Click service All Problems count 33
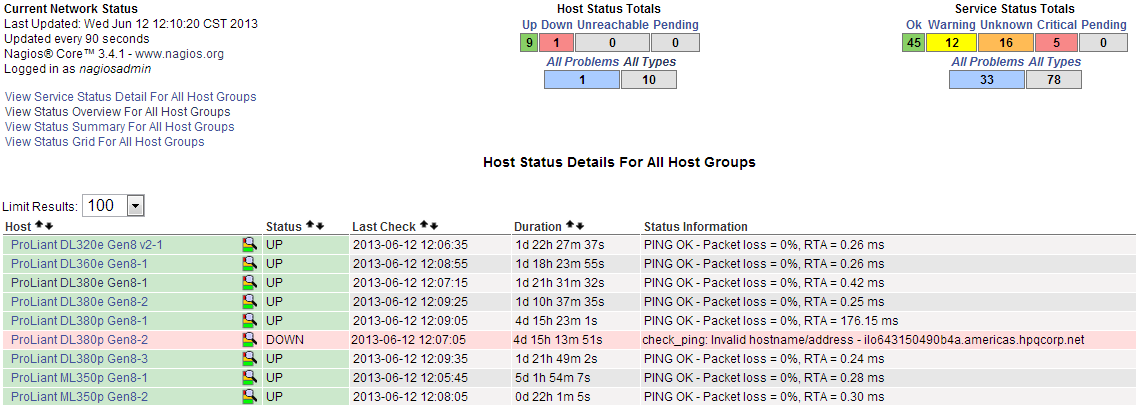Screen dimensions: 1136x405 pyautogui.click(x=987, y=80)
